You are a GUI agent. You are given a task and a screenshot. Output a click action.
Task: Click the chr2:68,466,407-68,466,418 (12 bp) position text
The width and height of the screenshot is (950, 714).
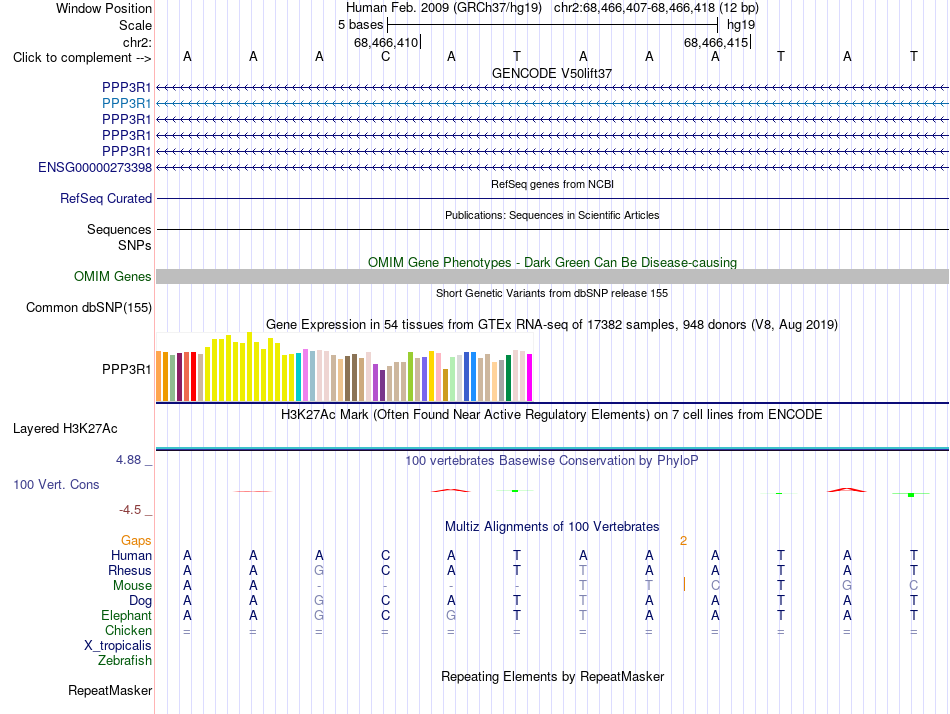click(656, 8)
